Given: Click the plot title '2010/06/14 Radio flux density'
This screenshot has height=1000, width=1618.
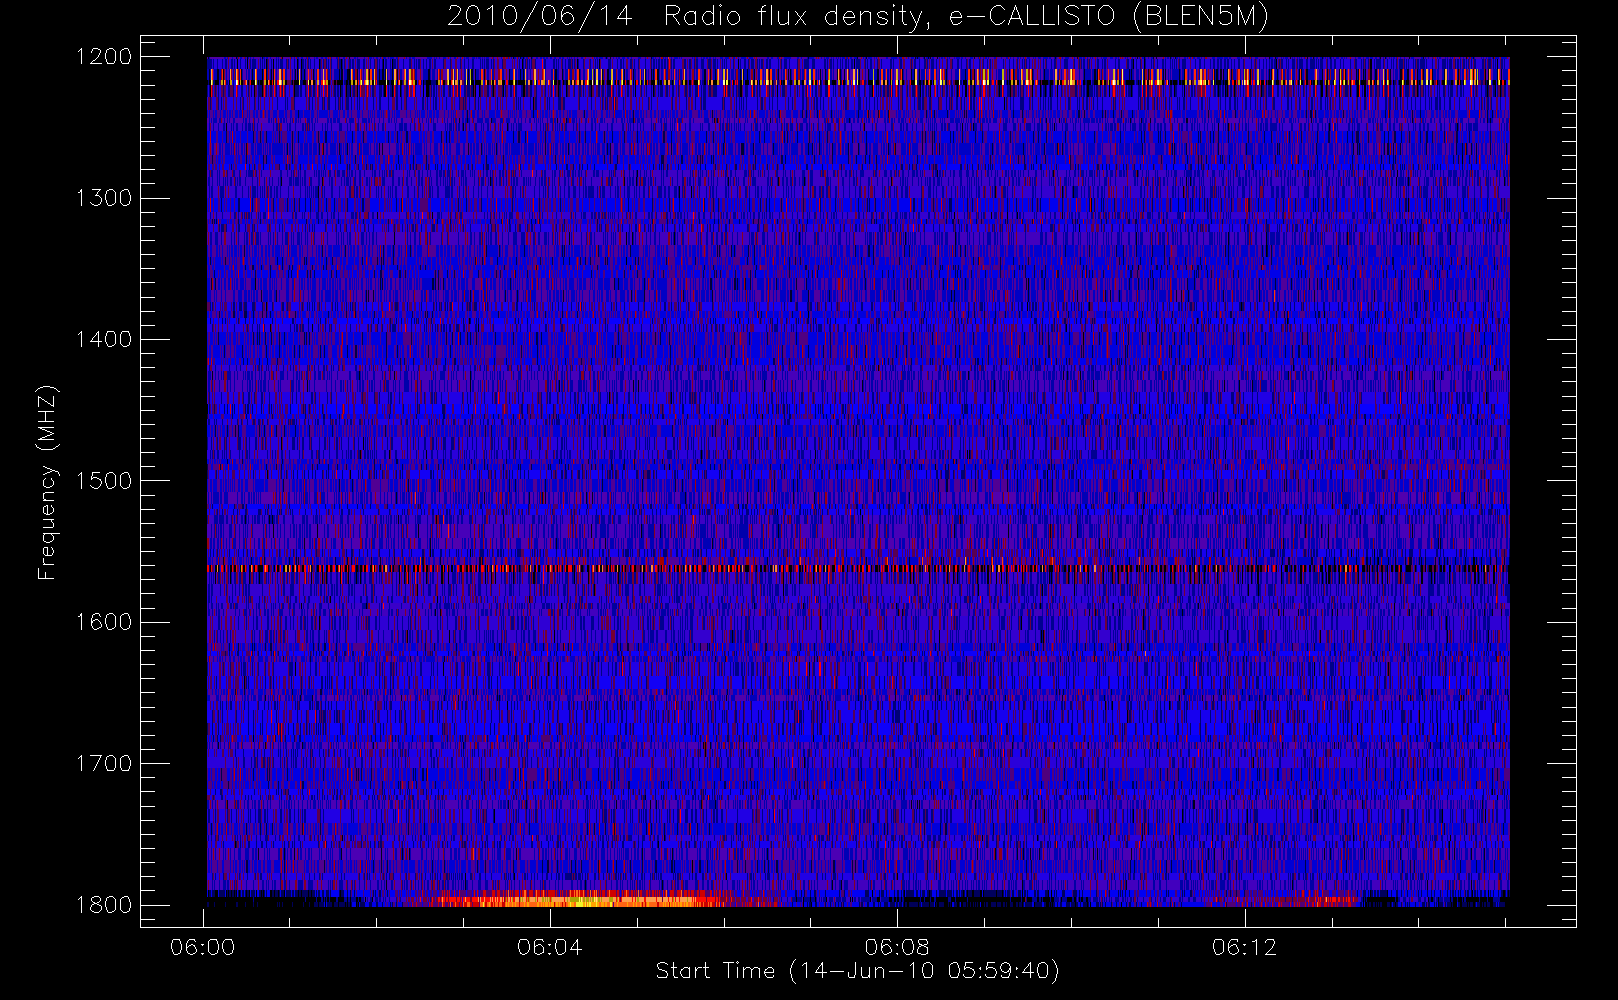Looking at the screenshot, I should tap(858, 17).
